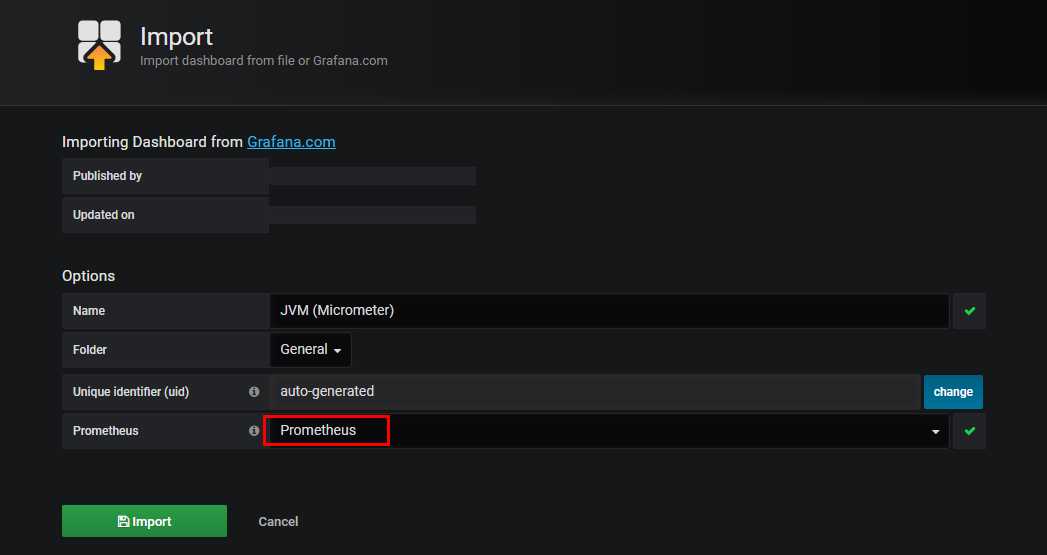Image resolution: width=1047 pixels, height=555 pixels.
Task: Click the 'Import dashboard from file or Grafana.com' subtitle
Action: click(x=264, y=60)
